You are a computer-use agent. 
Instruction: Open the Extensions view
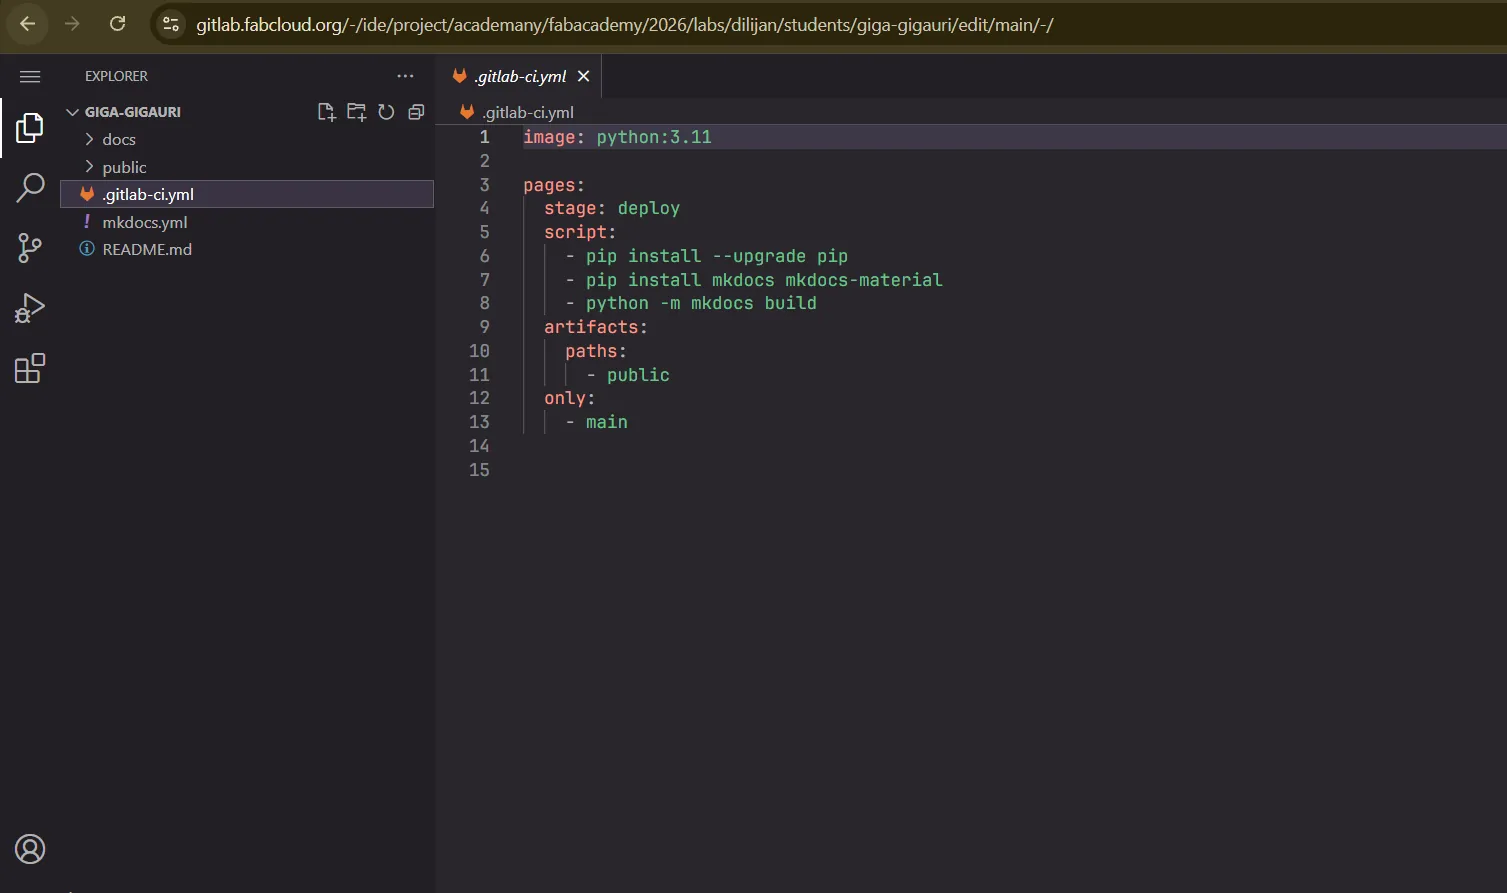pos(30,368)
